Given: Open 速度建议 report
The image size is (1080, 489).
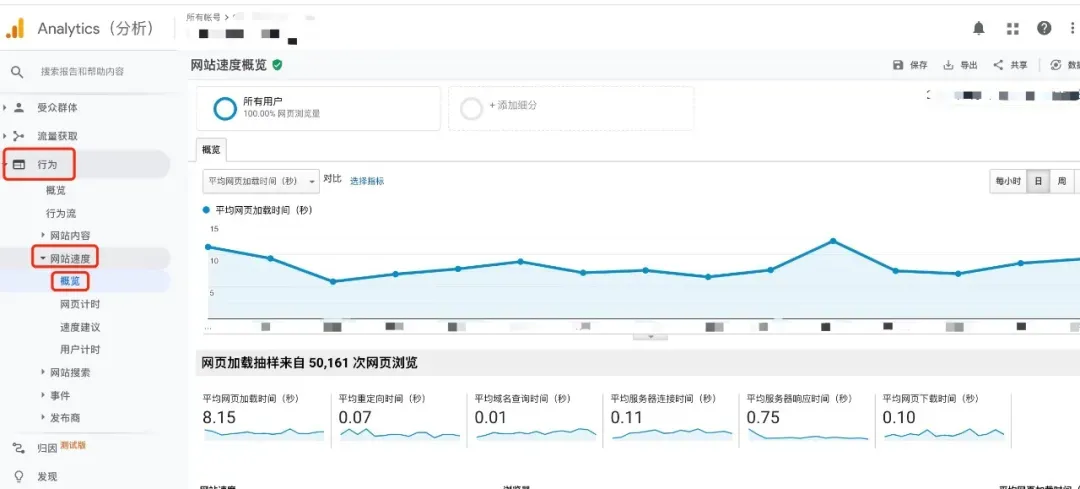Looking at the screenshot, I should click(x=80, y=327).
